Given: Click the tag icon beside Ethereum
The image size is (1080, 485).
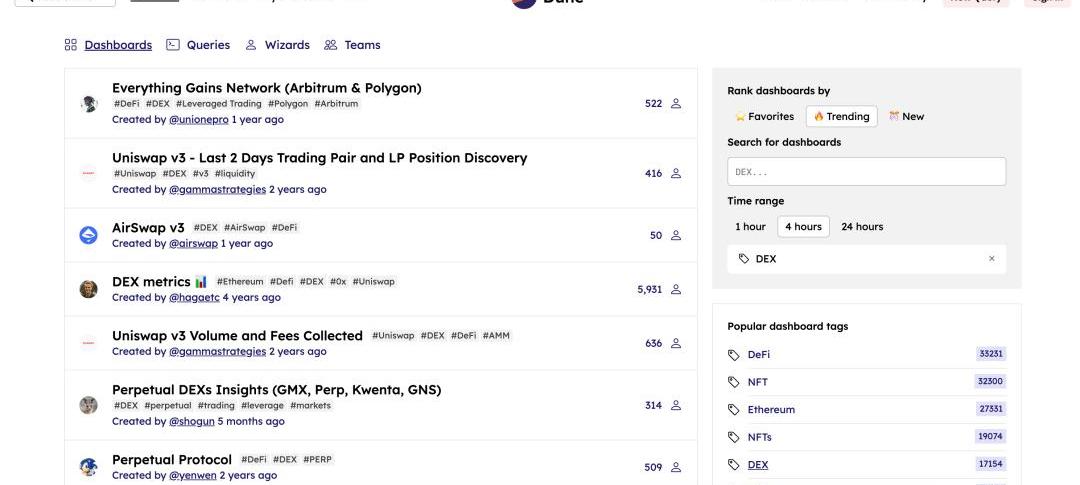Looking at the screenshot, I should point(734,409).
